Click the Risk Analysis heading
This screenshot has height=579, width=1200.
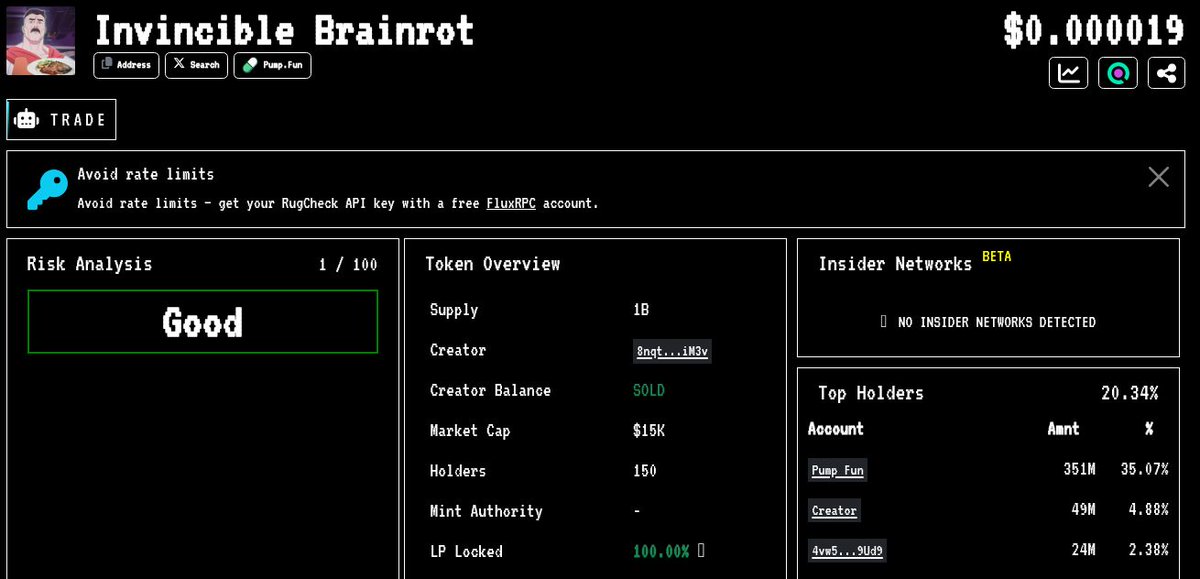point(89,264)
